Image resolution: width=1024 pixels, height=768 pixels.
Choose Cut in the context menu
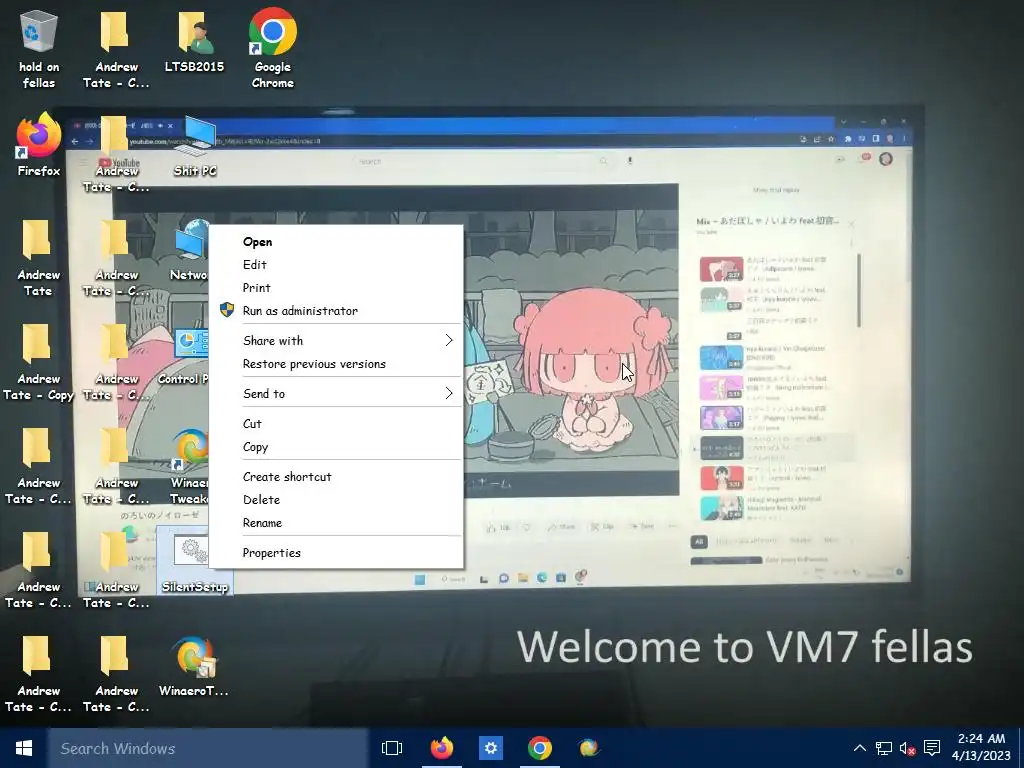click(x=336, y=424)
